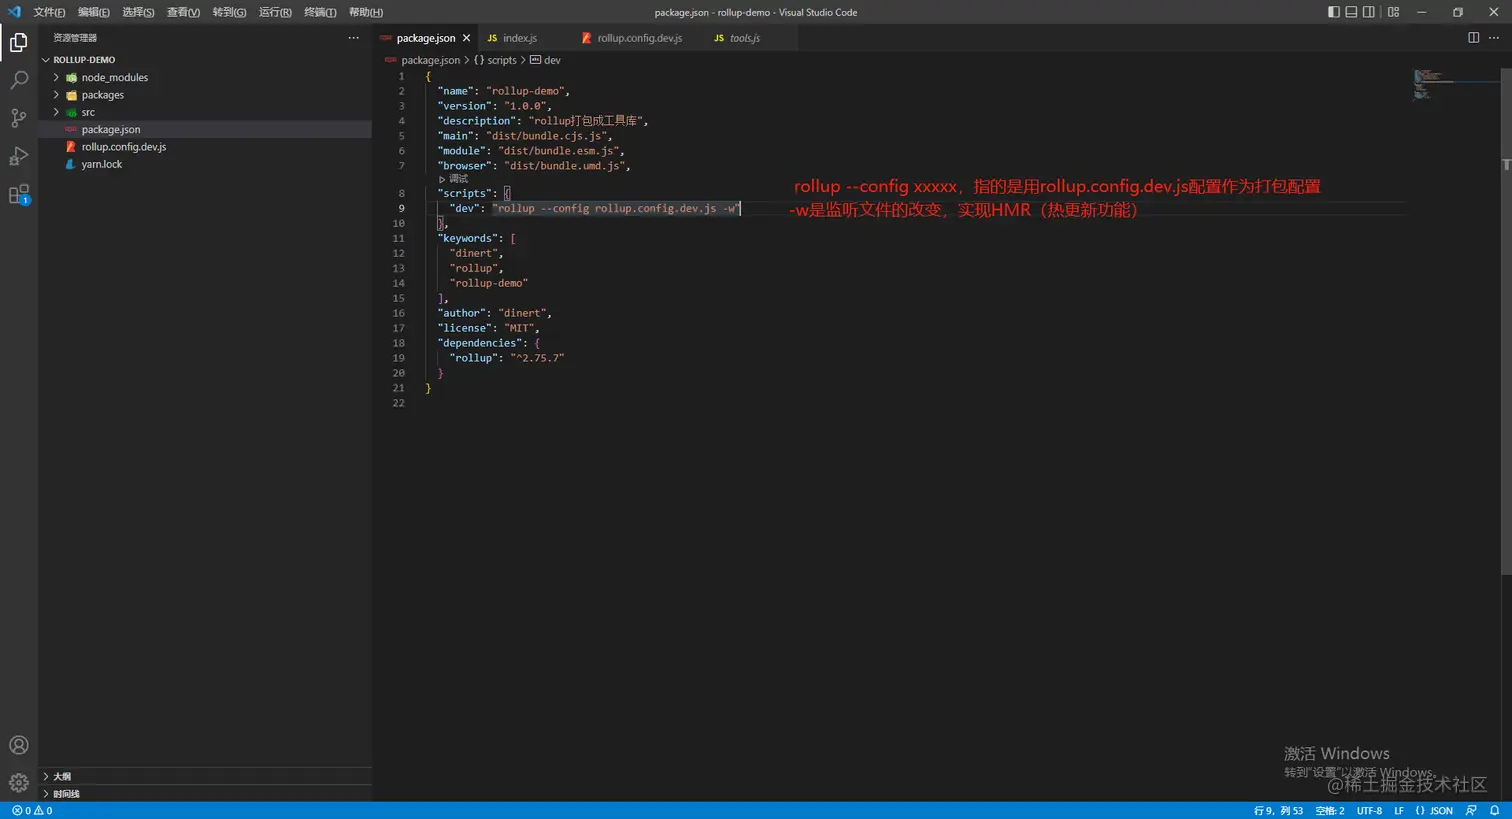1512x819 pixels.
Task: Switch to the tools.js tab
Action: tap(745, 38)
